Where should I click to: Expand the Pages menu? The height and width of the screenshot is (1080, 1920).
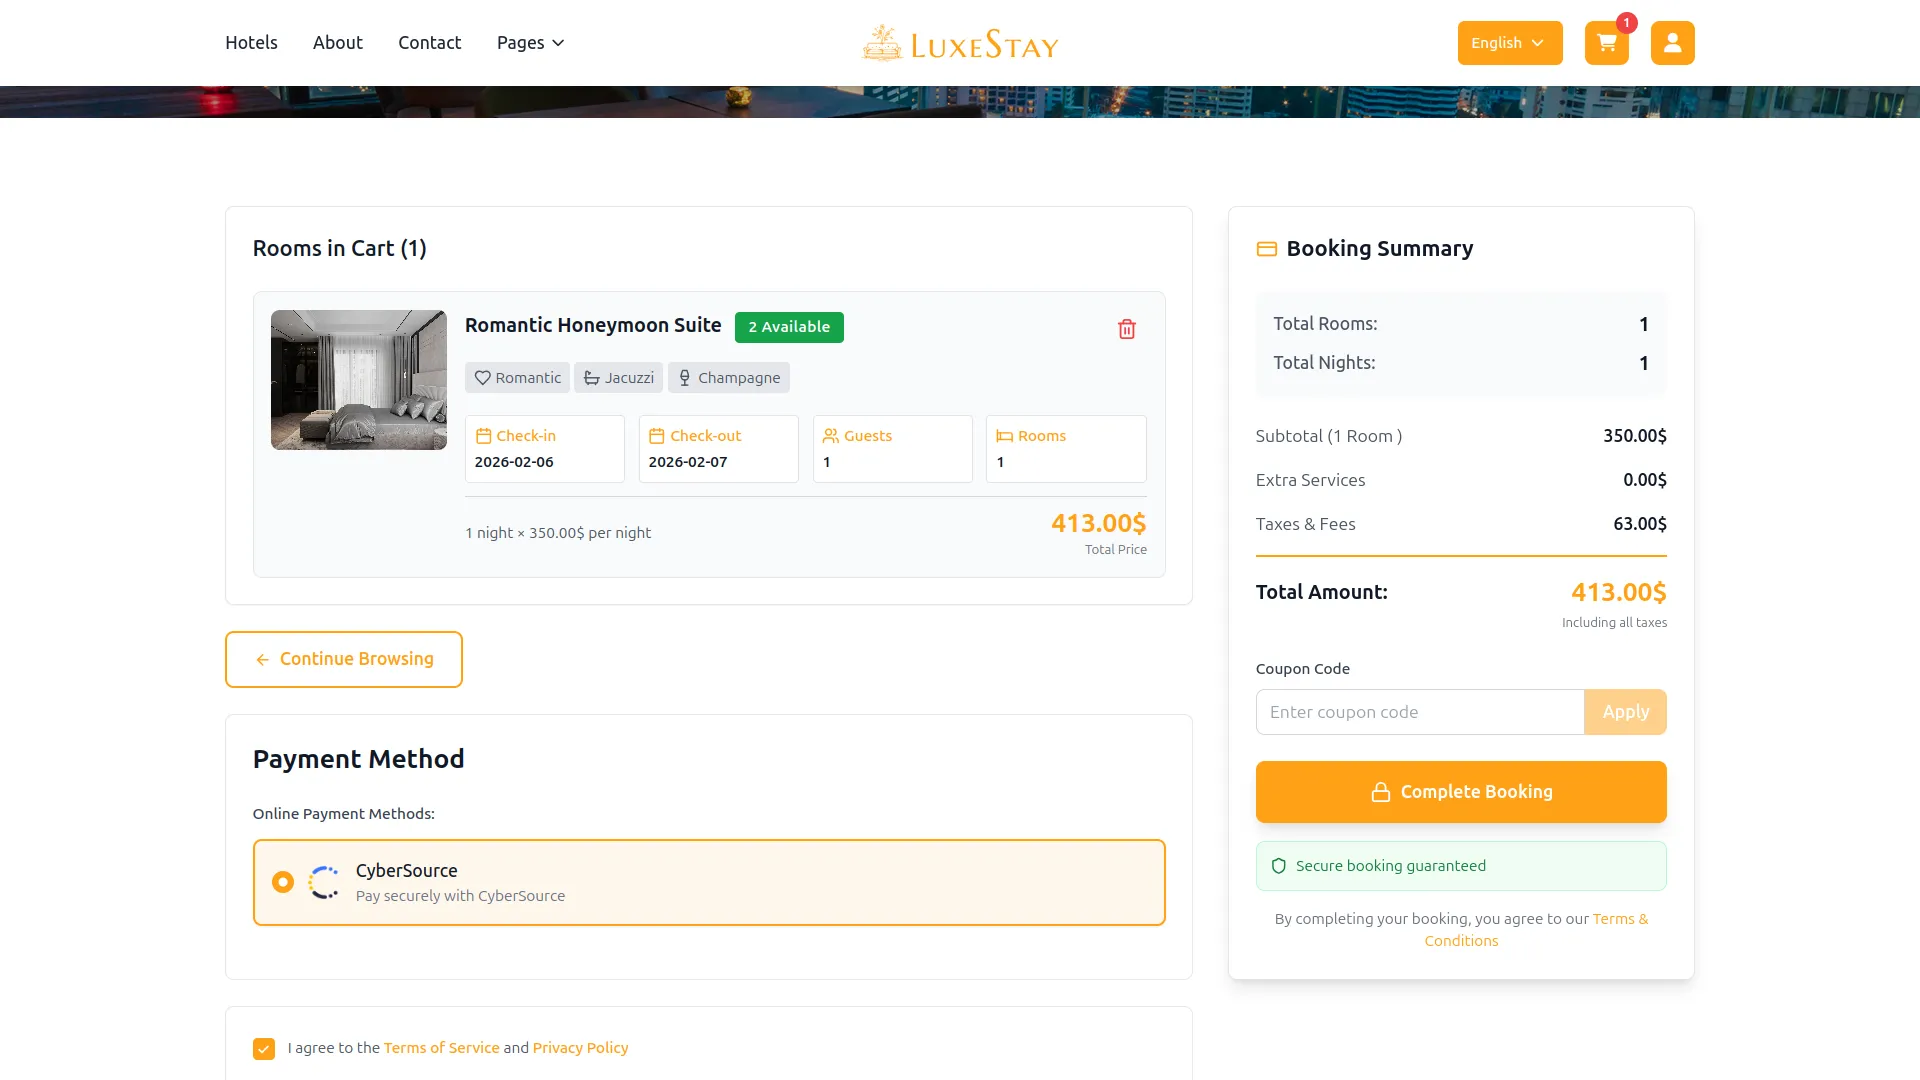tap(530, 42)
